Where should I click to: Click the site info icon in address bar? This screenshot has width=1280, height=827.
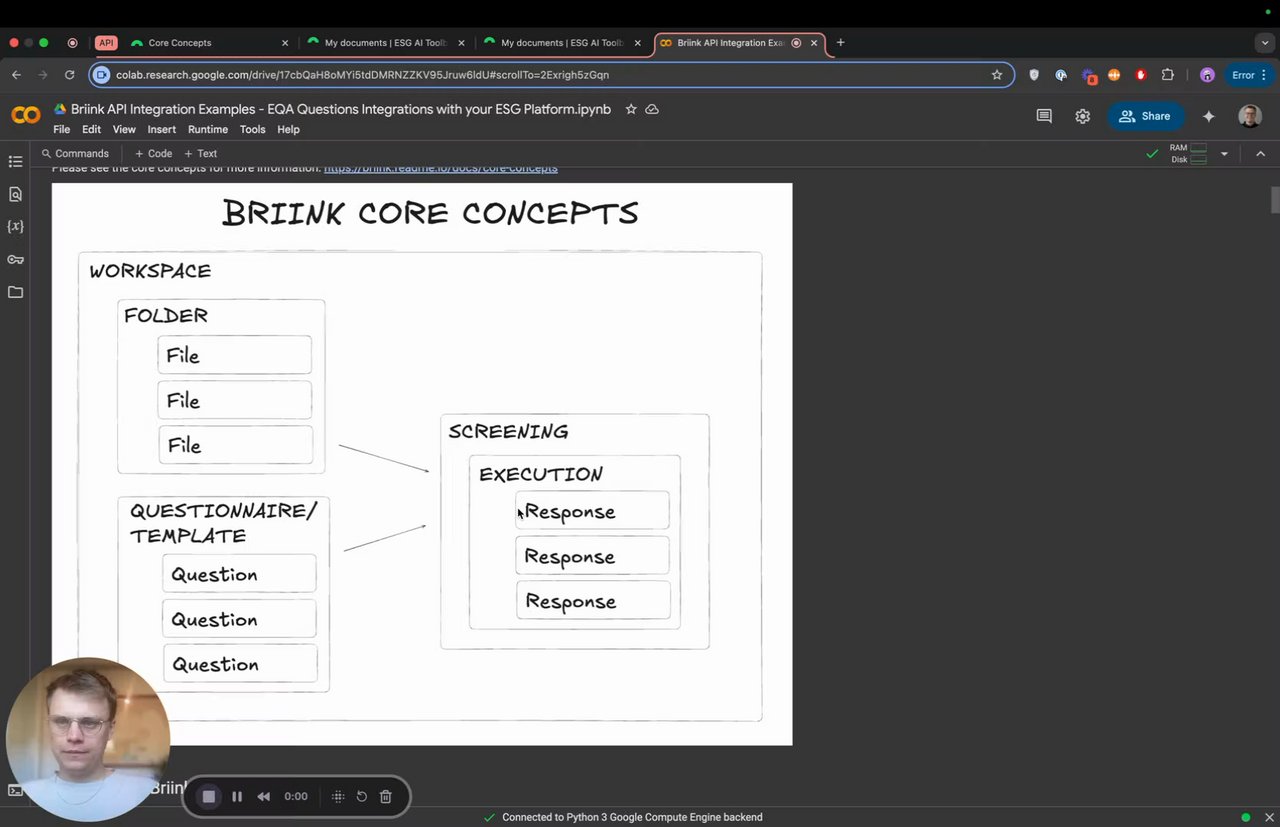(x=102, y=75)
